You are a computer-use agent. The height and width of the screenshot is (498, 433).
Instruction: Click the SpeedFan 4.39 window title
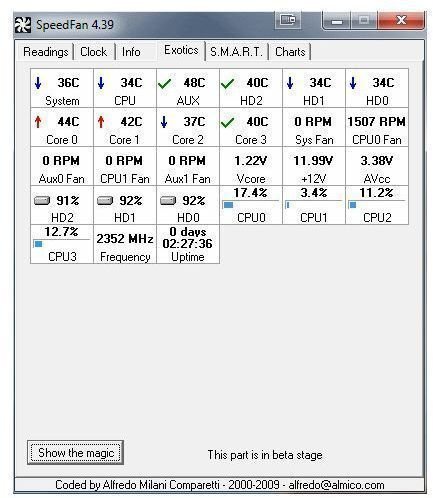[x=75, y=25]
